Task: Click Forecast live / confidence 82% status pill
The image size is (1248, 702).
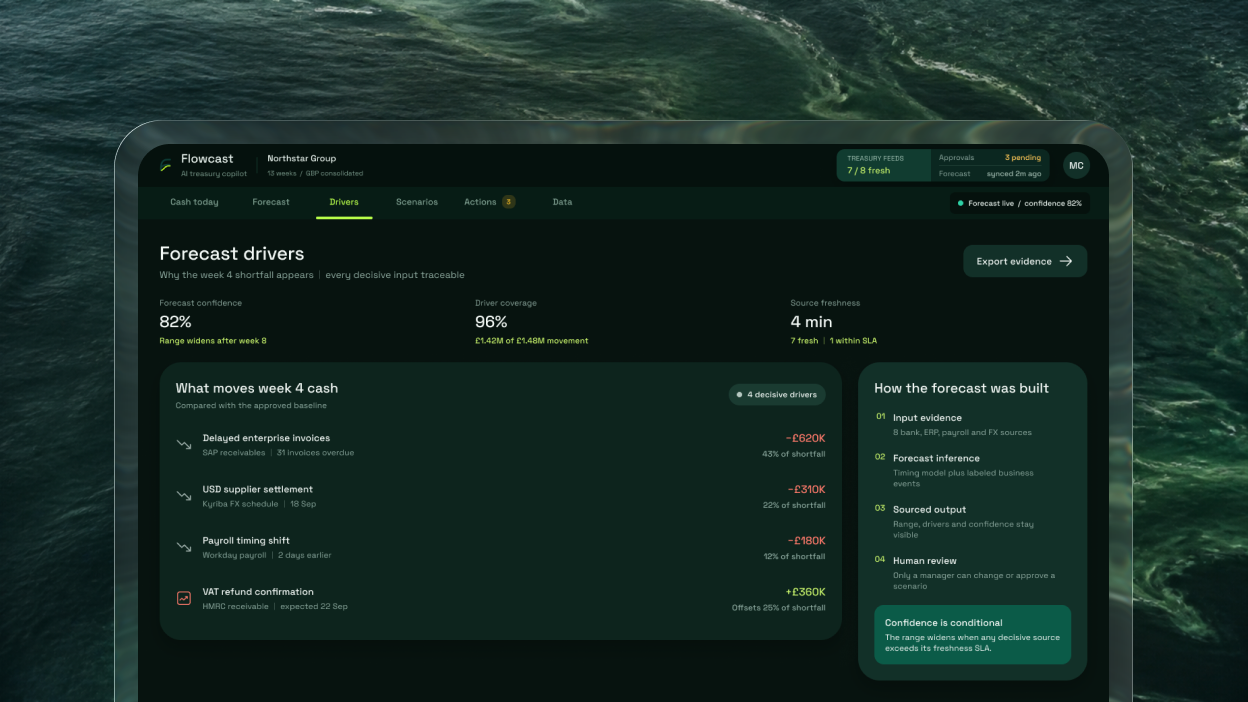Action: [1019, 203]
